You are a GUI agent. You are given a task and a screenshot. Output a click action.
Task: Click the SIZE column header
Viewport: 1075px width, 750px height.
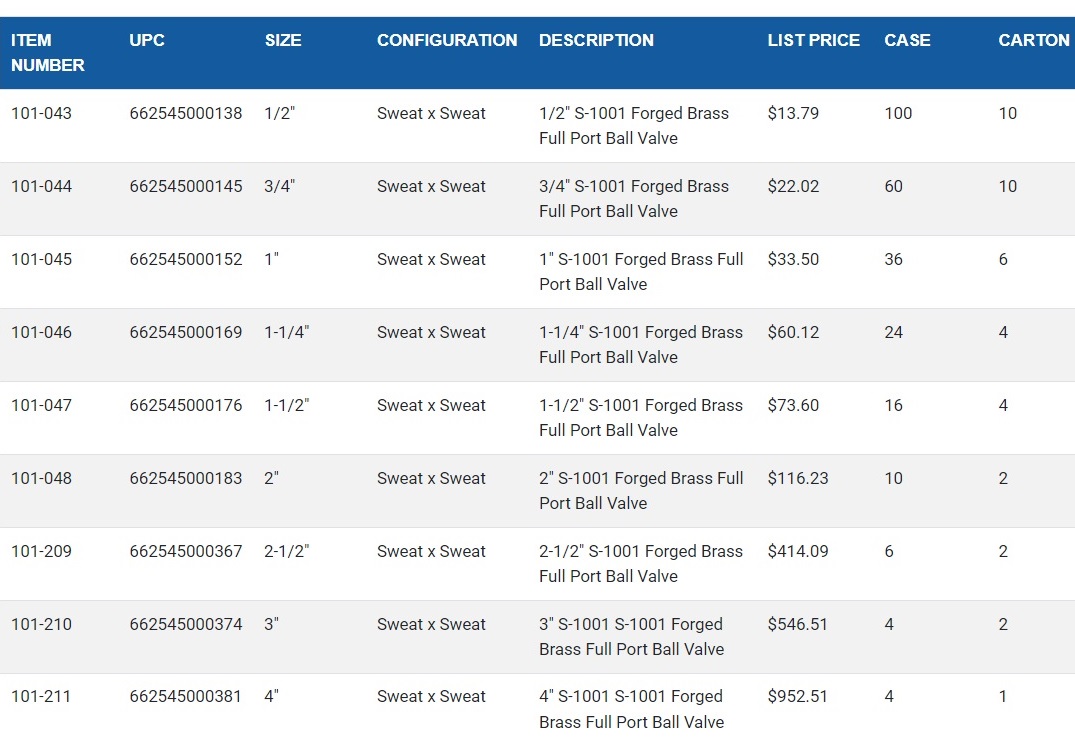coord(283,41)
